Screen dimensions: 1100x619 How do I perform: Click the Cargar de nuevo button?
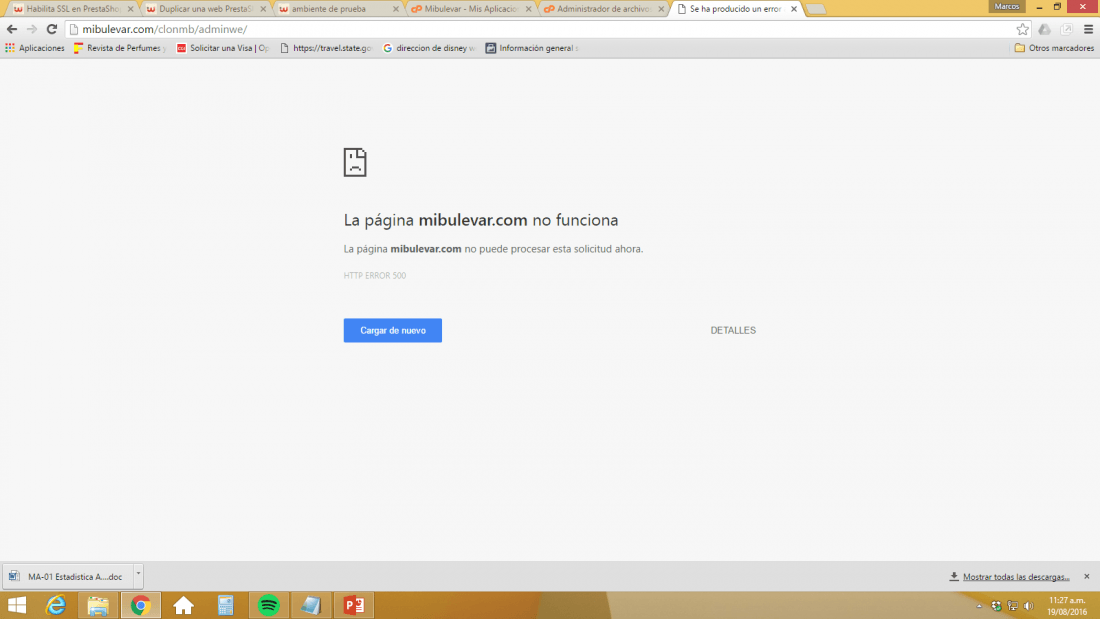393,331
